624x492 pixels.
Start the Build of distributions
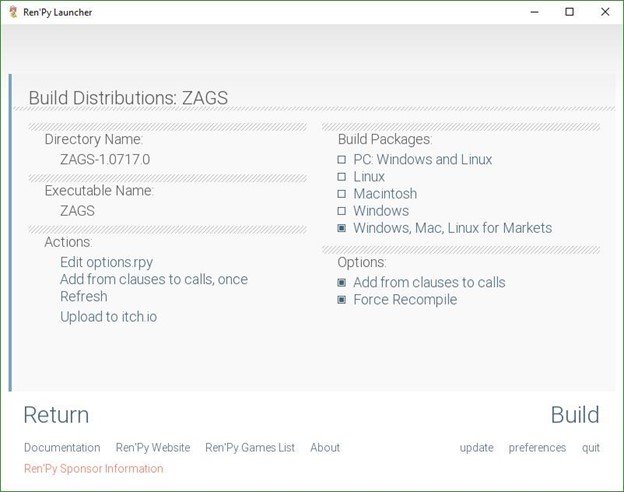[x=575, y=415]
